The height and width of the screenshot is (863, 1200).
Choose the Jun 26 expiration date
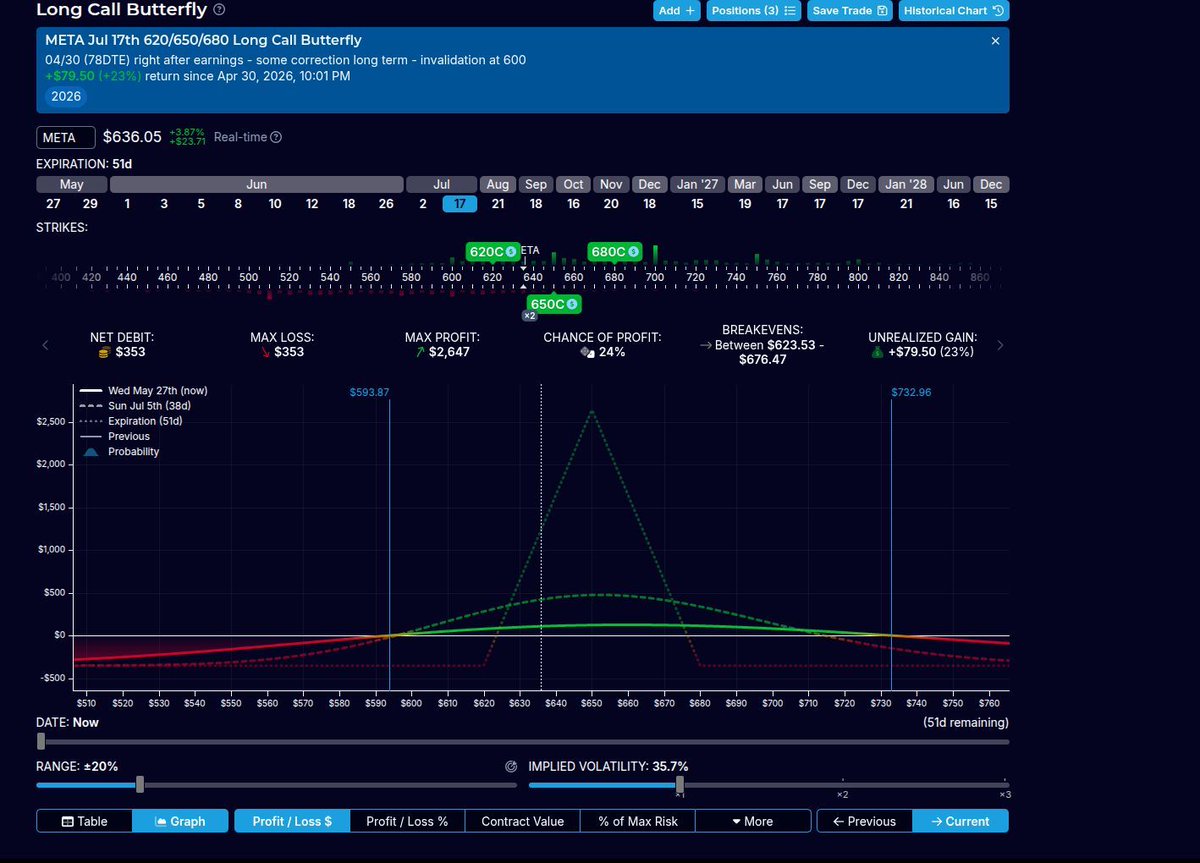coord(386,204)
